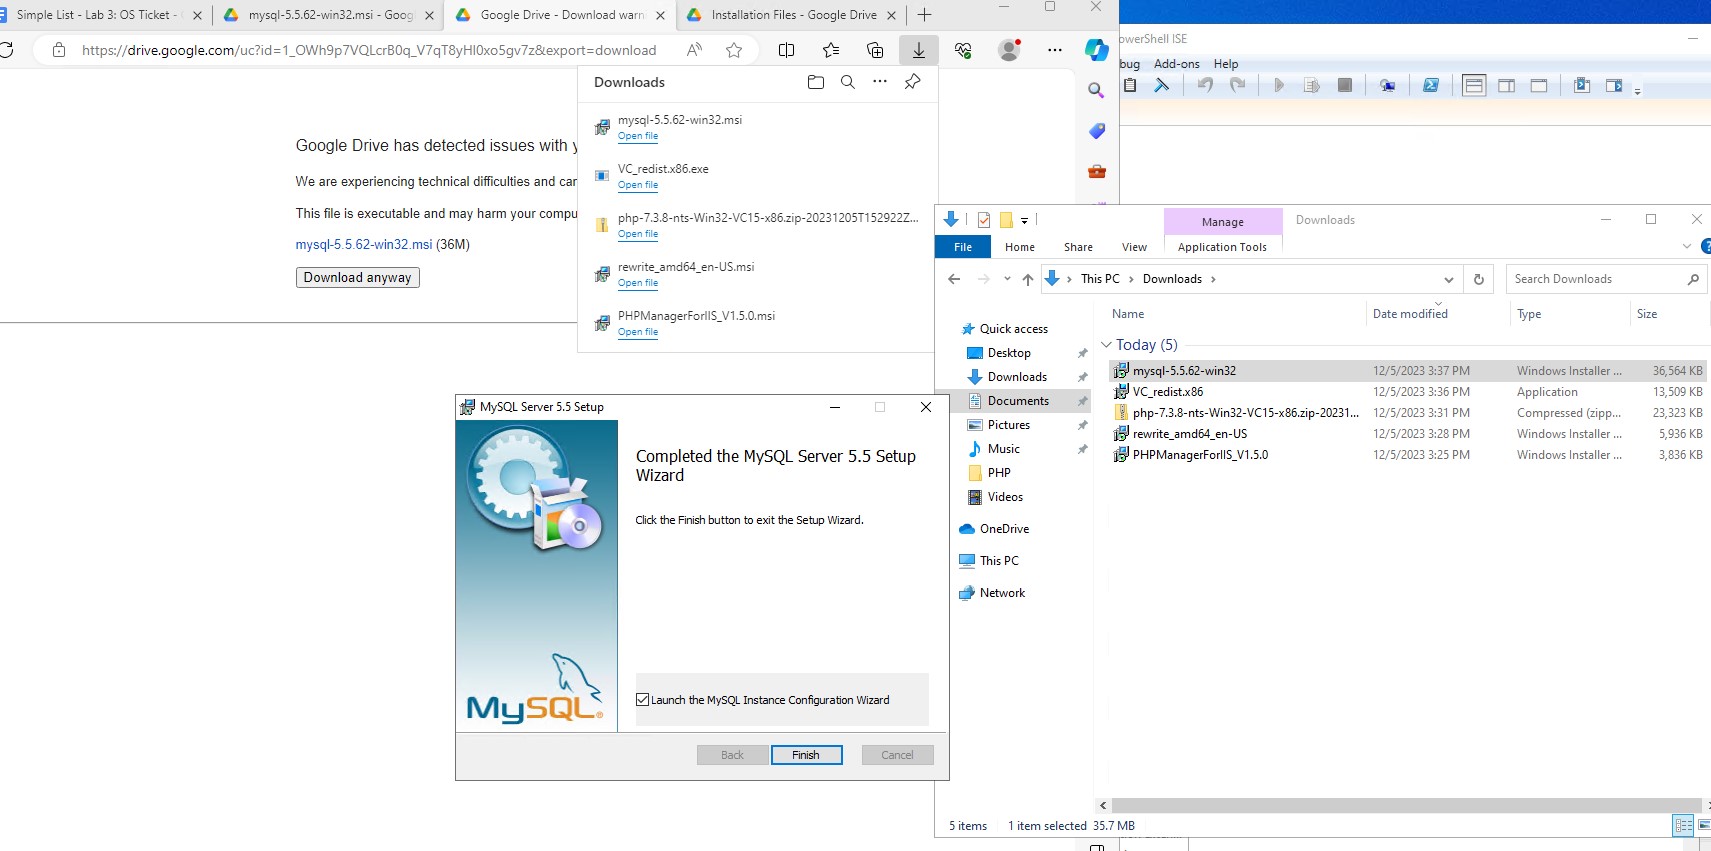This screenshot has height=851, width=1711.
Task: Open Application Tools tab in Explorer
Action: coord(1222,247)
